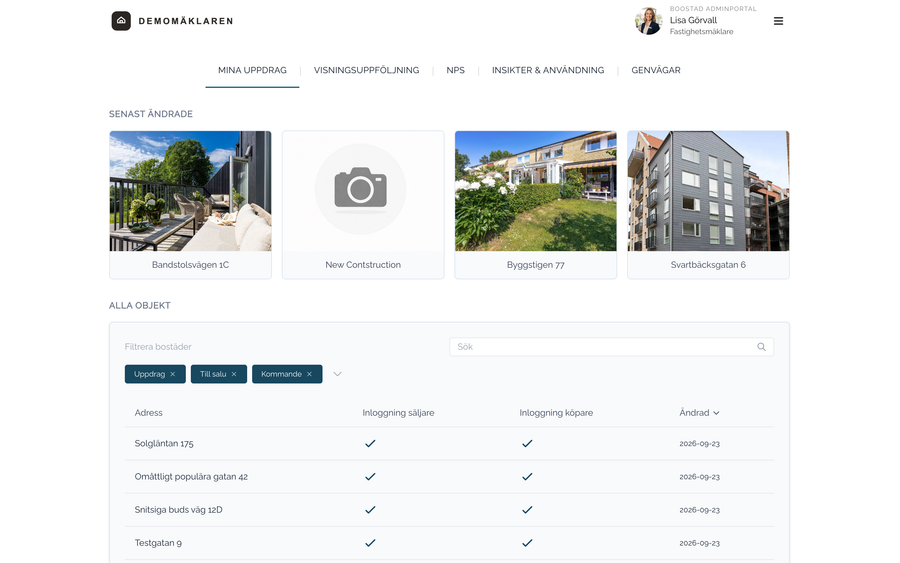Click seller login checkmark for Solgläntan 175
The height and width of the screenshot is (563, 900).
370,443
